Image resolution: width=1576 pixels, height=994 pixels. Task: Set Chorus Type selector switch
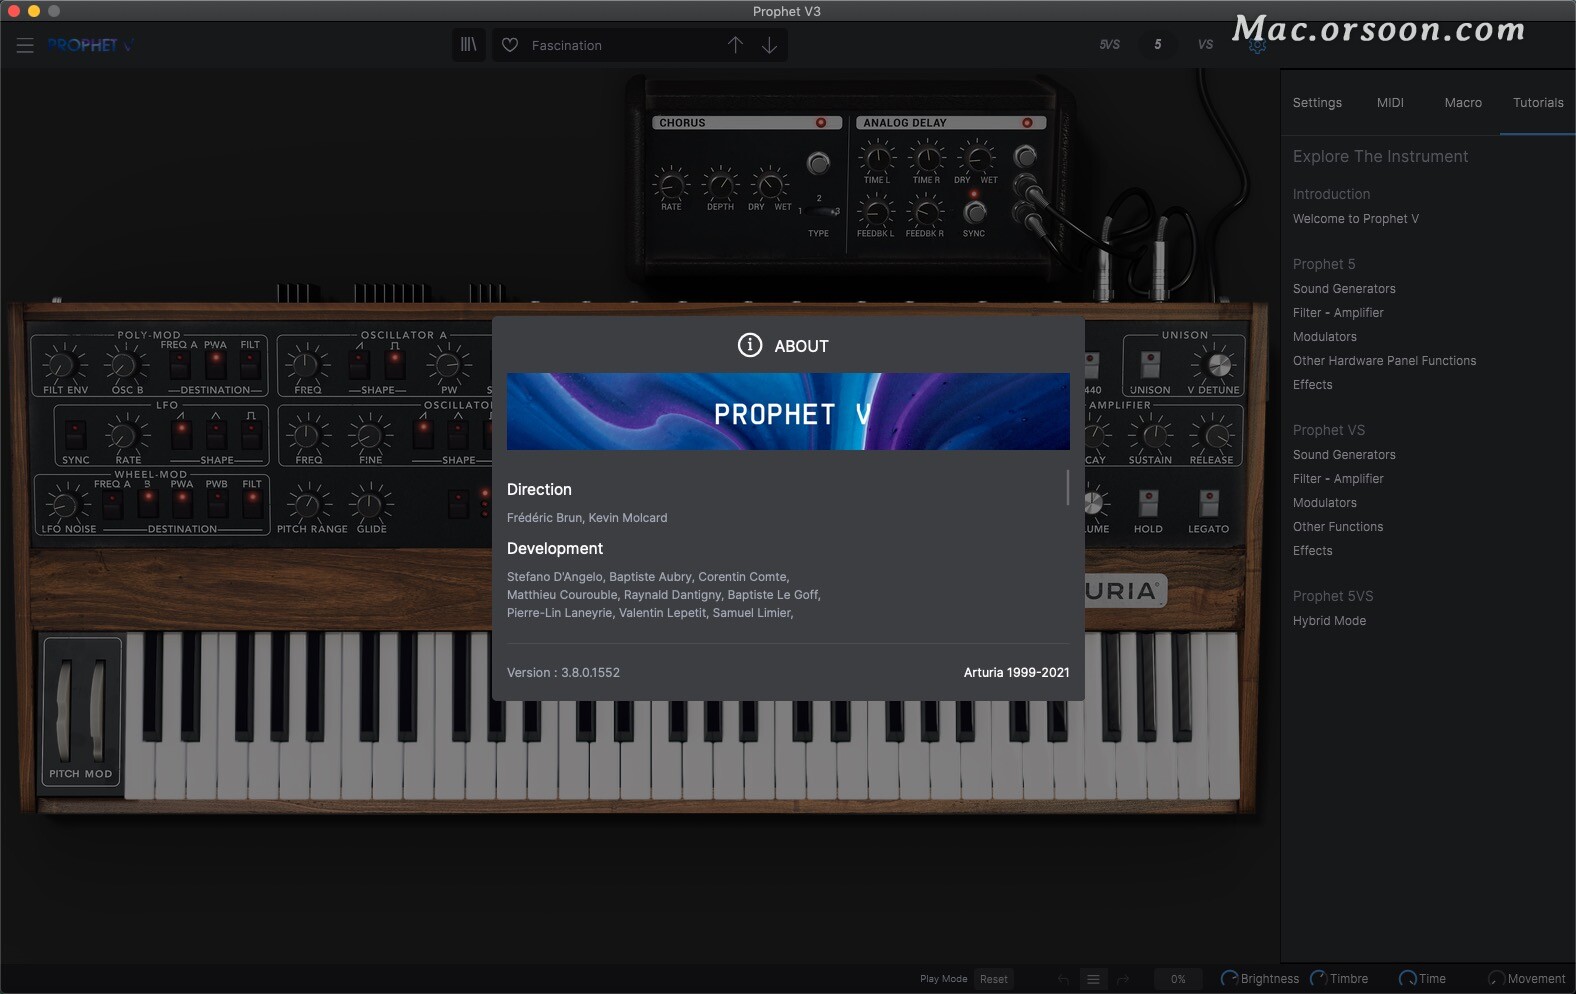[822, 211]
